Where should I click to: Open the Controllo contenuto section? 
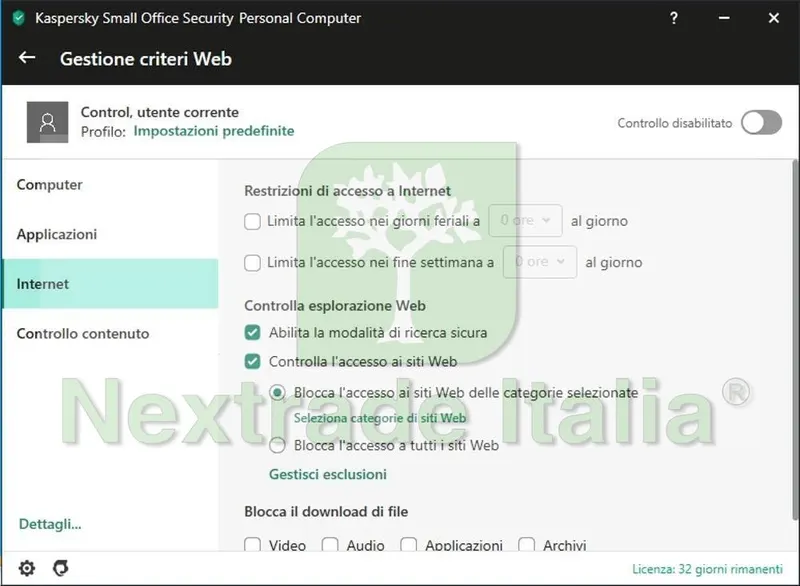click(110, 334)
